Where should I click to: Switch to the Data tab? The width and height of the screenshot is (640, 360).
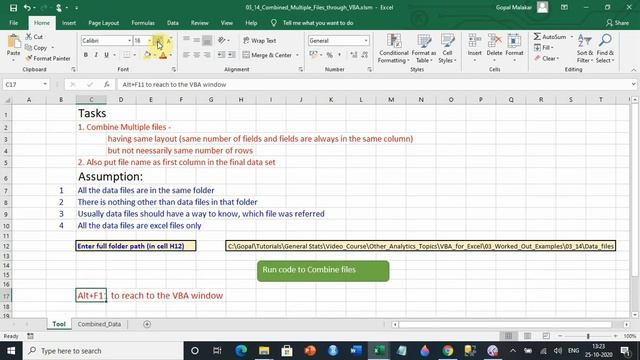pyautogui.click(x=173, y=23)
